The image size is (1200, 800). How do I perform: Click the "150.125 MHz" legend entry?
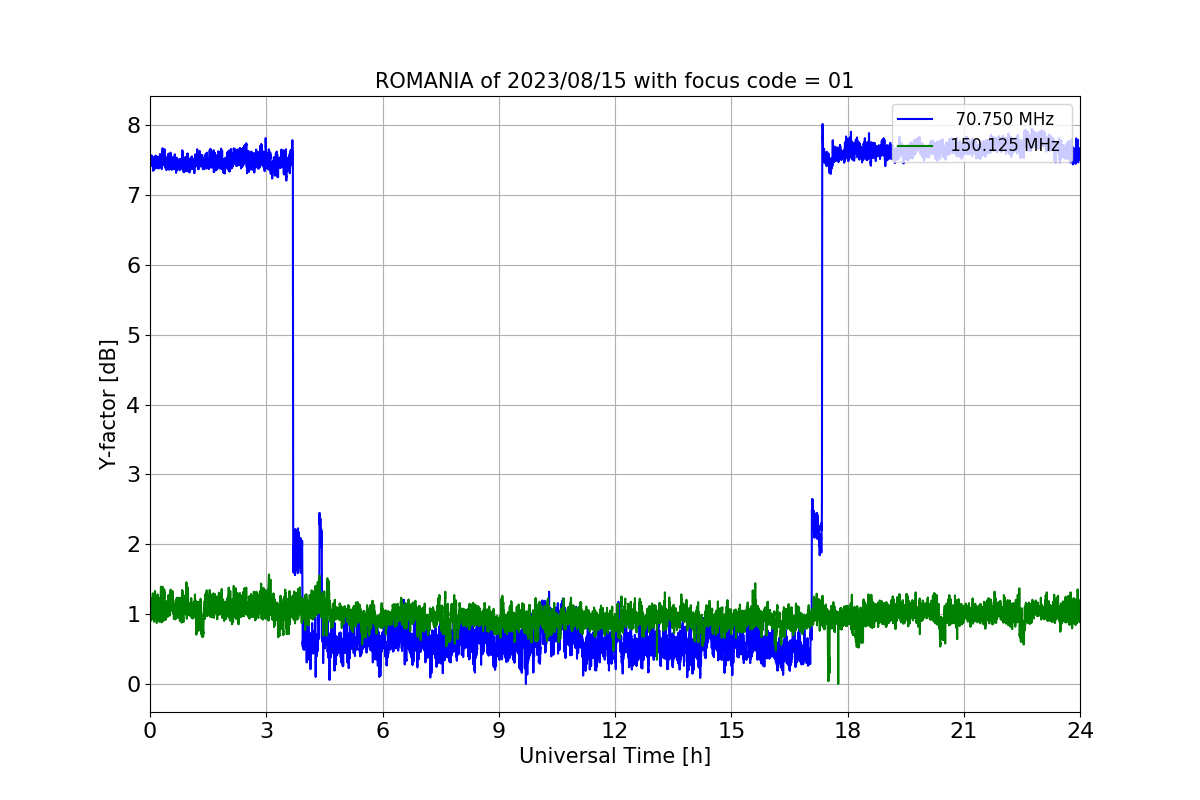(1004, 145)
